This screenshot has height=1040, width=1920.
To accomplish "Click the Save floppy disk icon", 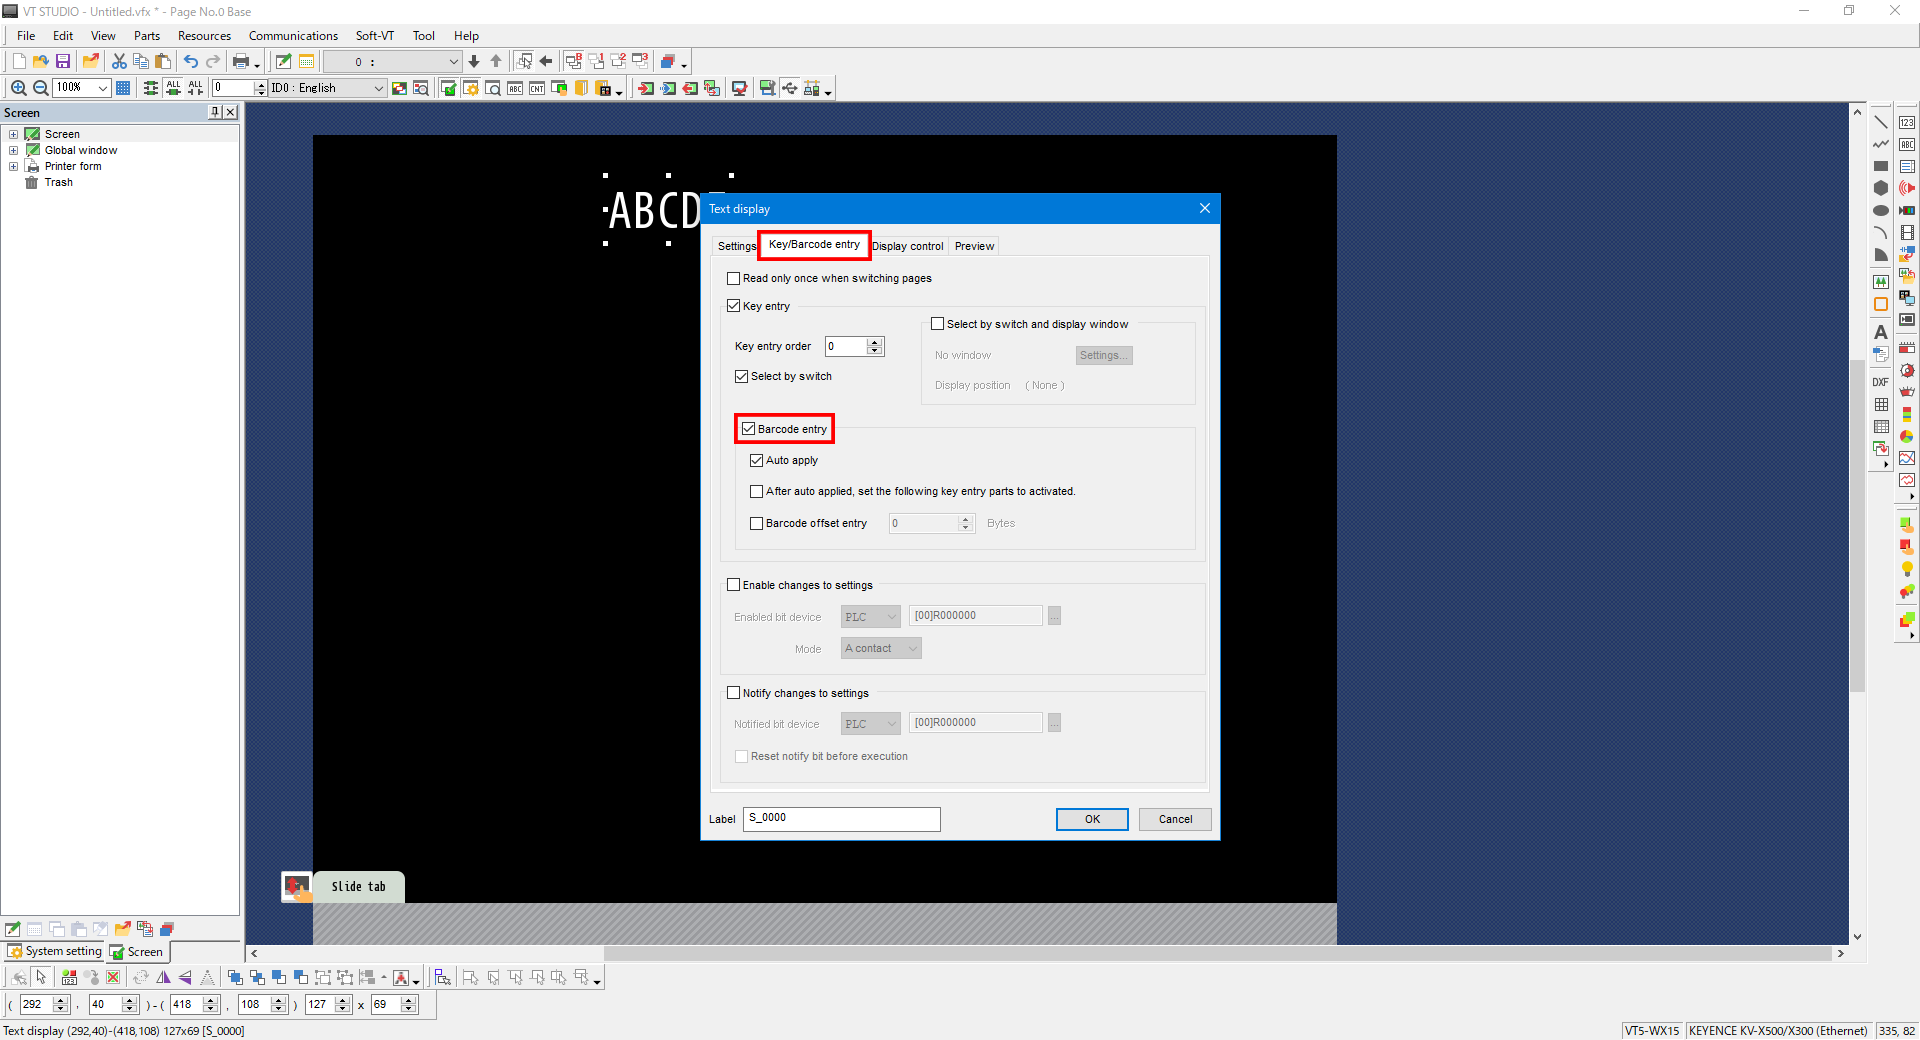I will 63,62.
